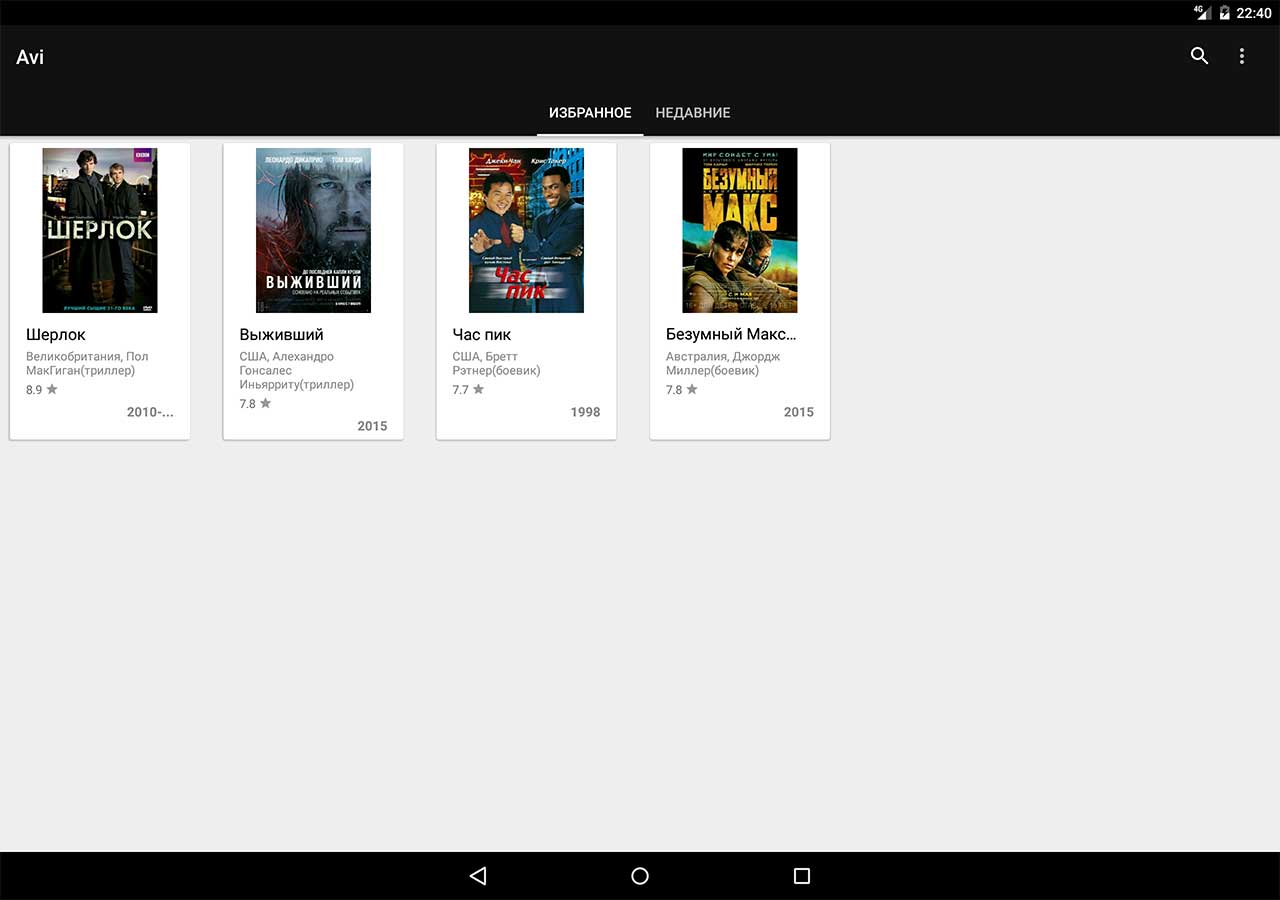Open the Шерлок poster thumbnail

100,230
